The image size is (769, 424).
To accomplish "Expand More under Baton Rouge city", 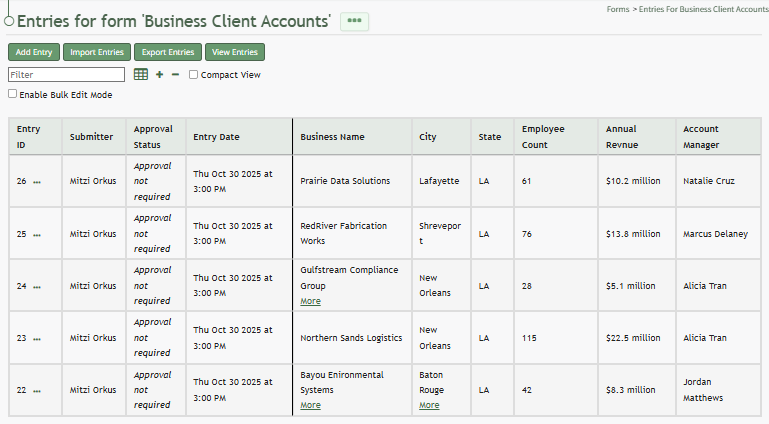I will pos(429,405).
